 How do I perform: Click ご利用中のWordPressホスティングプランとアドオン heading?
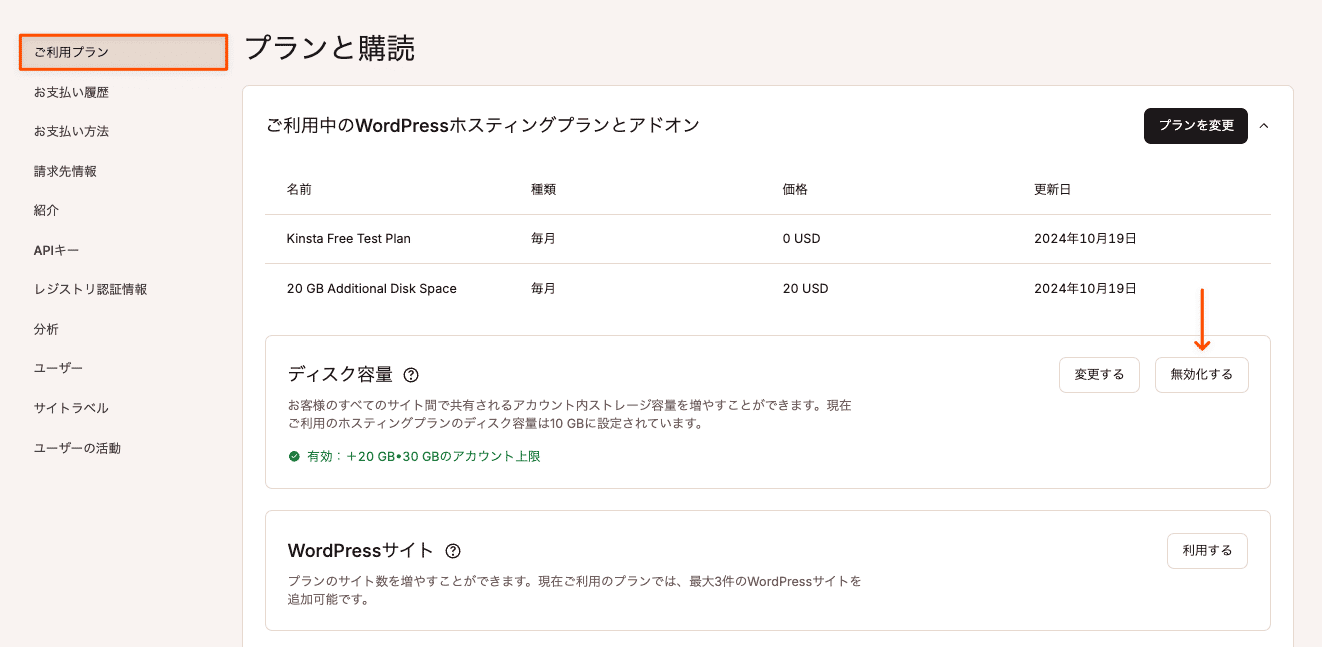pyautogui.click(x=482, y=125)
